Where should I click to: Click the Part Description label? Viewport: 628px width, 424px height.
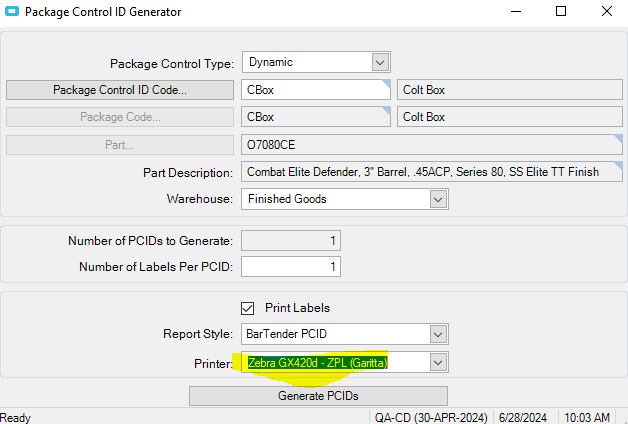point(188,173)
